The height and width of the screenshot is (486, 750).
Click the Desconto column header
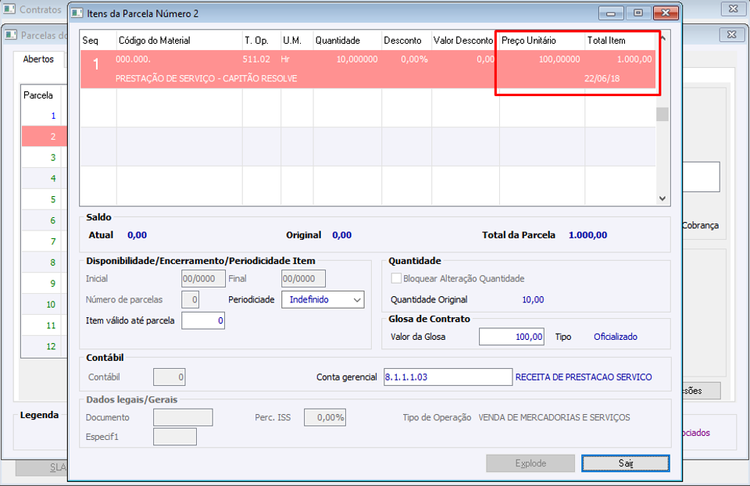[x=407, y=41]
